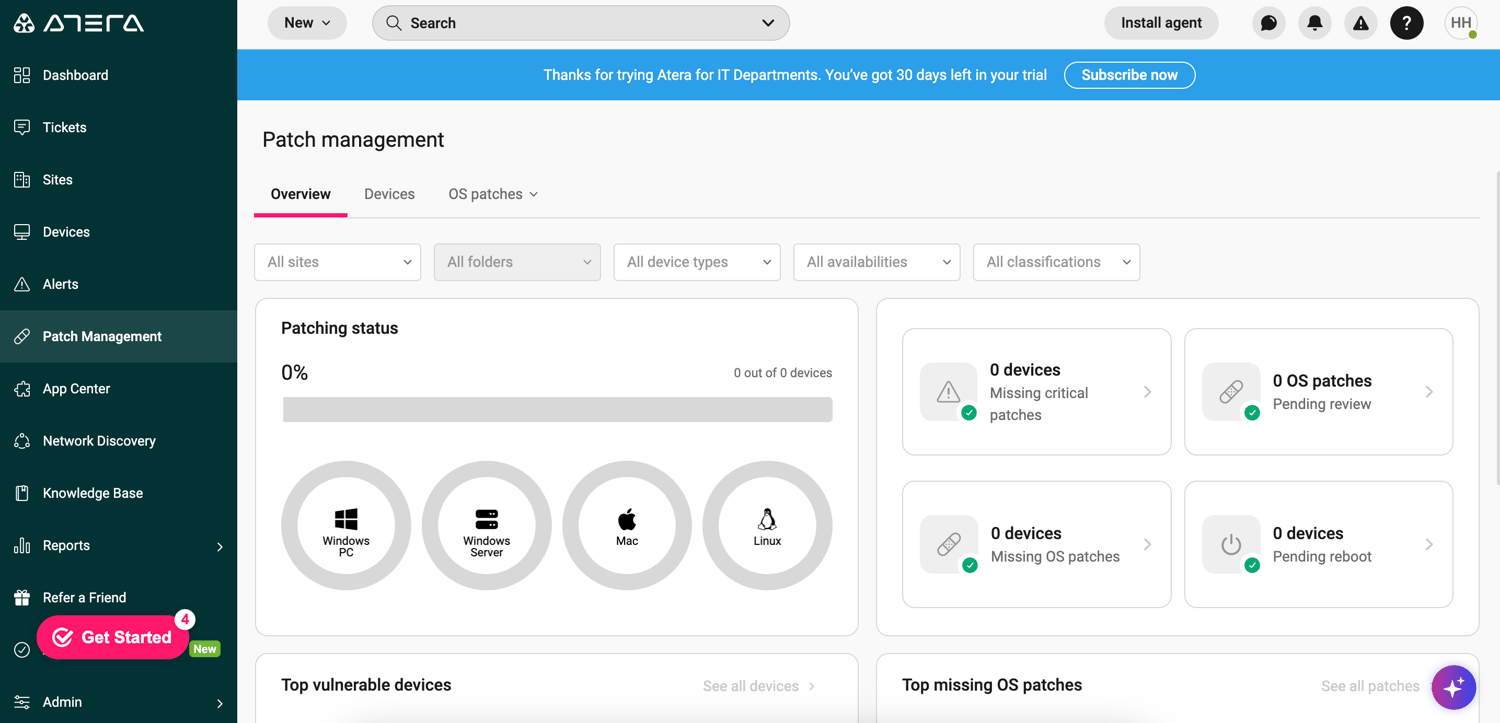Click the Install agent button
This screenshot has width=1500, height=723.
coord(1161,23)
